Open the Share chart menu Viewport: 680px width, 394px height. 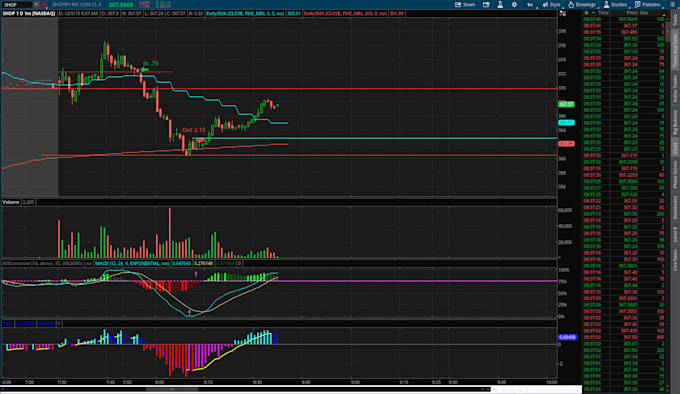(465, 4)
